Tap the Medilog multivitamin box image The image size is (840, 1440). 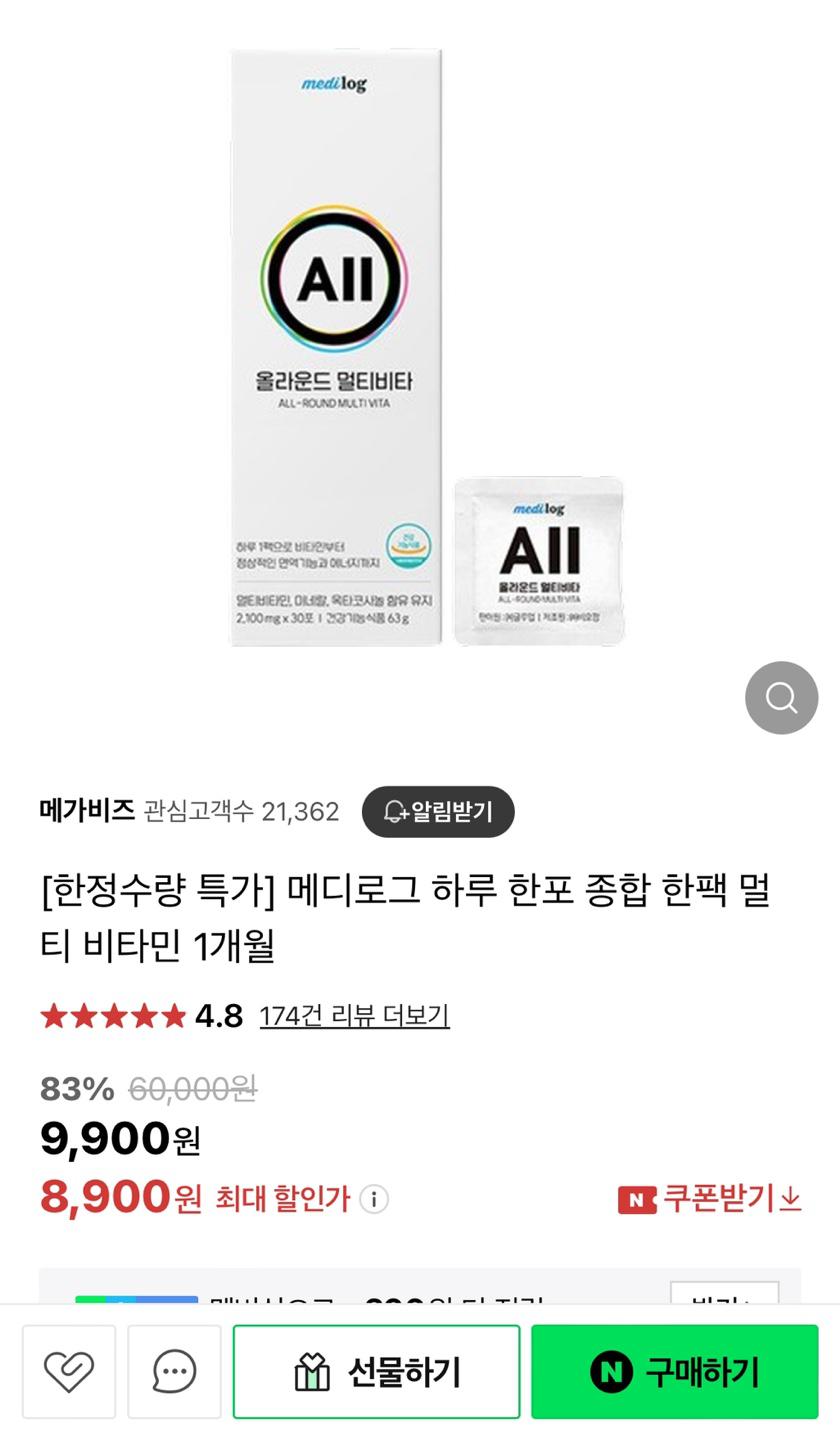[336, 347]
